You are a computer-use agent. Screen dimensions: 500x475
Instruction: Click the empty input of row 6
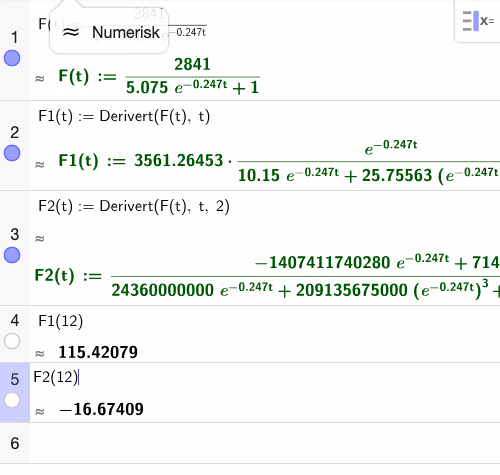click(x=265, y=443)
